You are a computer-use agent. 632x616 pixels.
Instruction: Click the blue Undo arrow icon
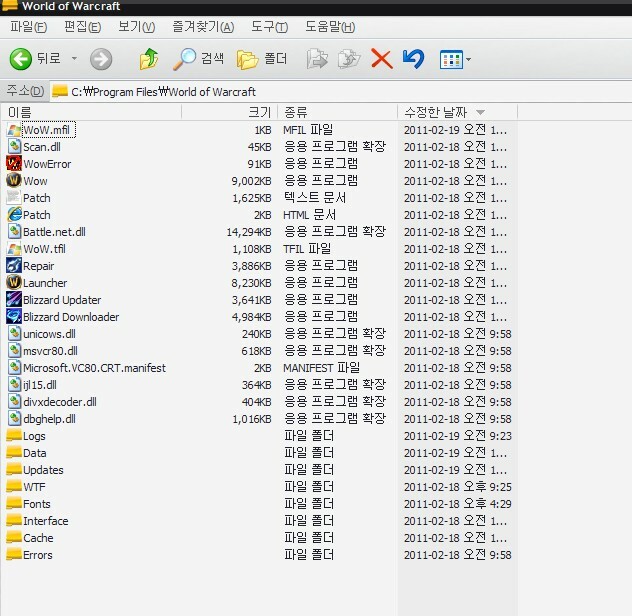(x=413, y=59)
